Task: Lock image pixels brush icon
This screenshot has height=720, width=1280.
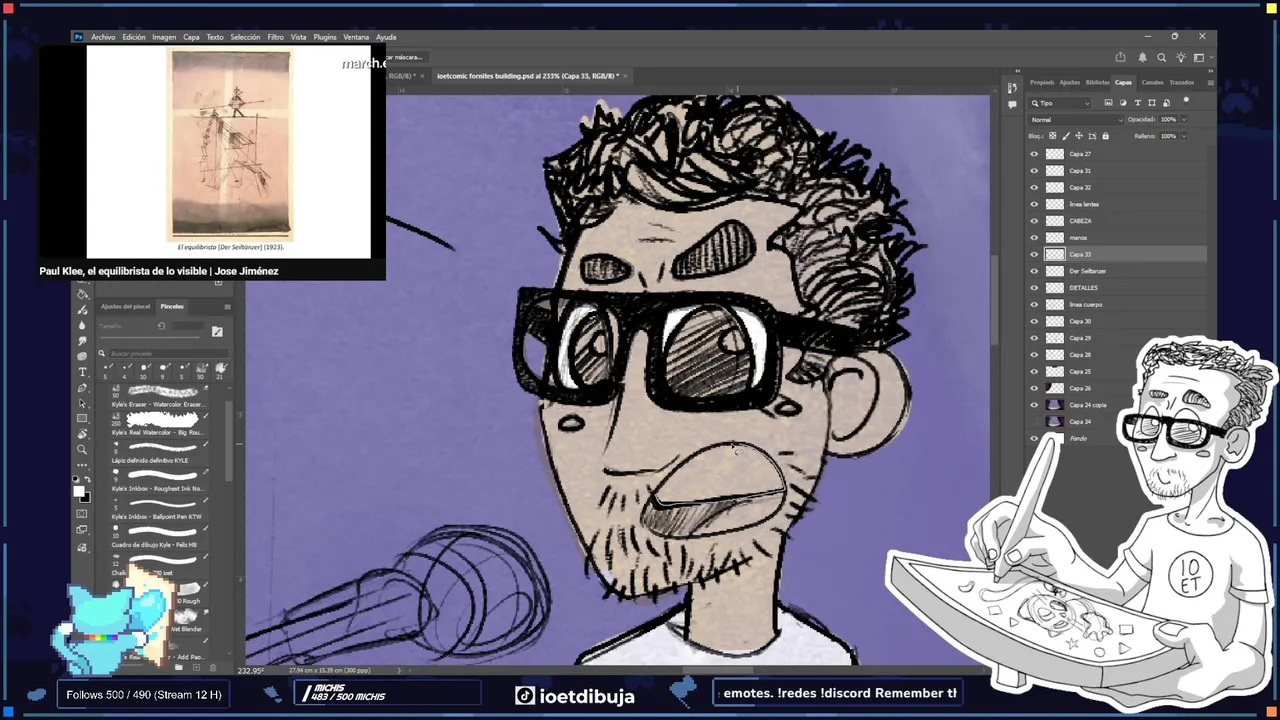Action: point(1066,136)
